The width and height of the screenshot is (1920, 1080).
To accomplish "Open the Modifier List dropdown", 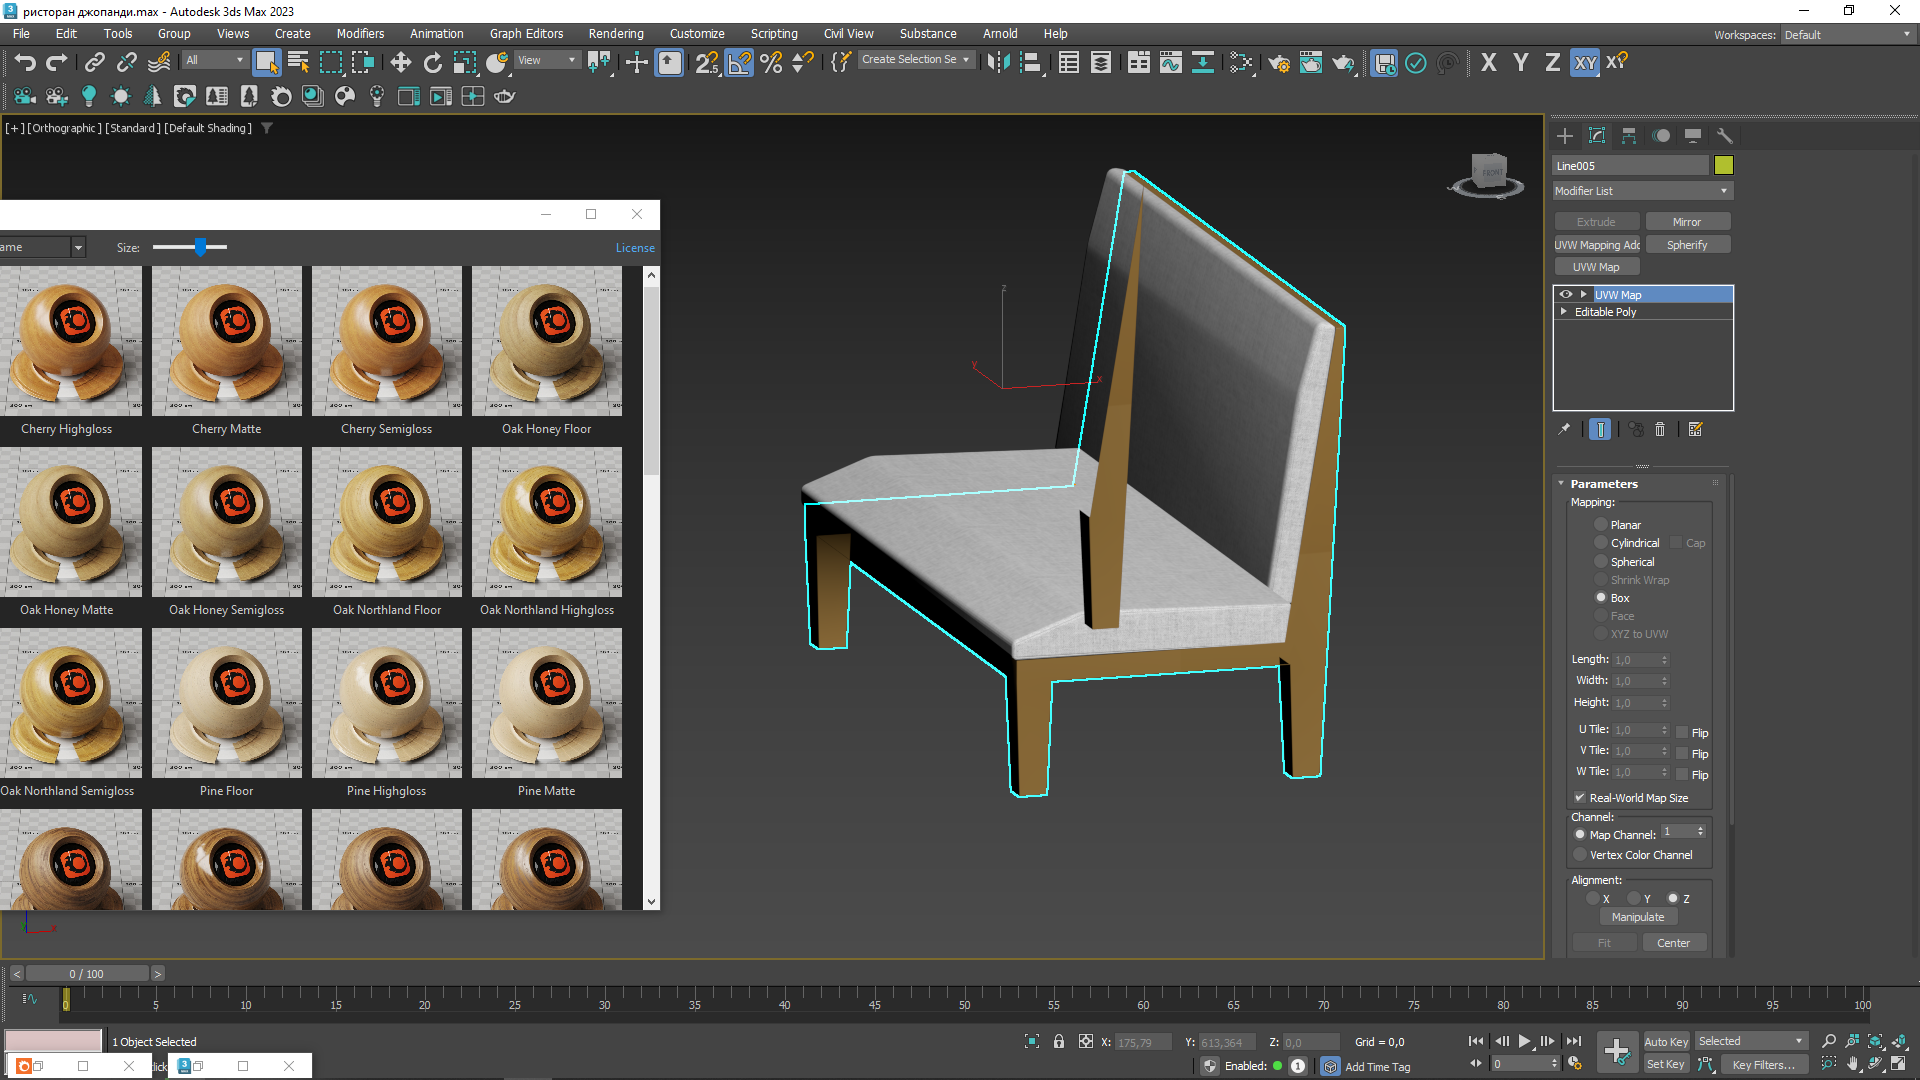I will pos(1642,191).
